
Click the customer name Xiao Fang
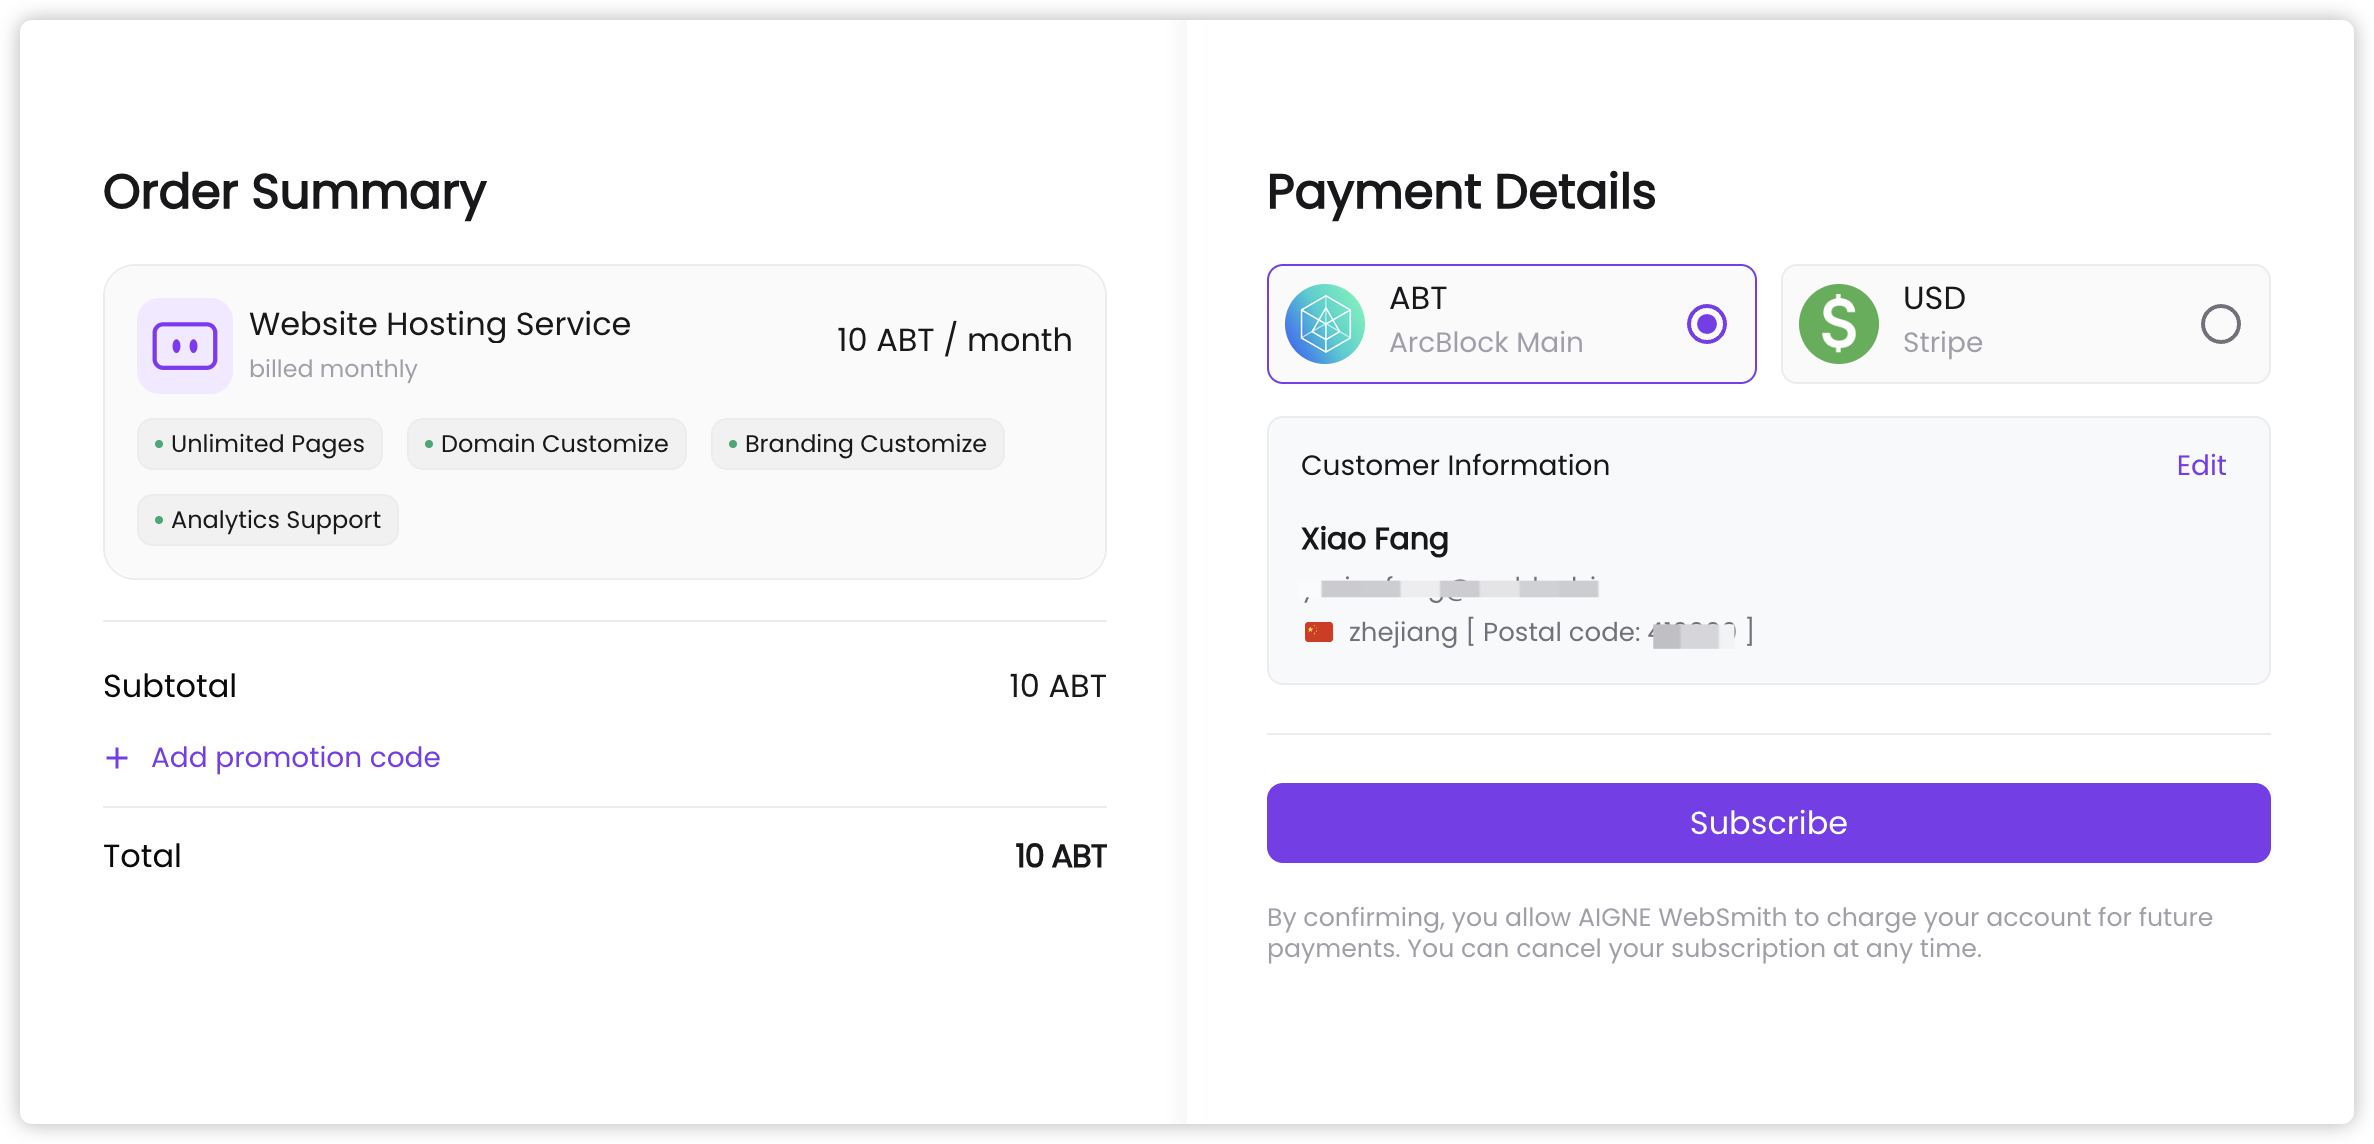[1375, 538]
